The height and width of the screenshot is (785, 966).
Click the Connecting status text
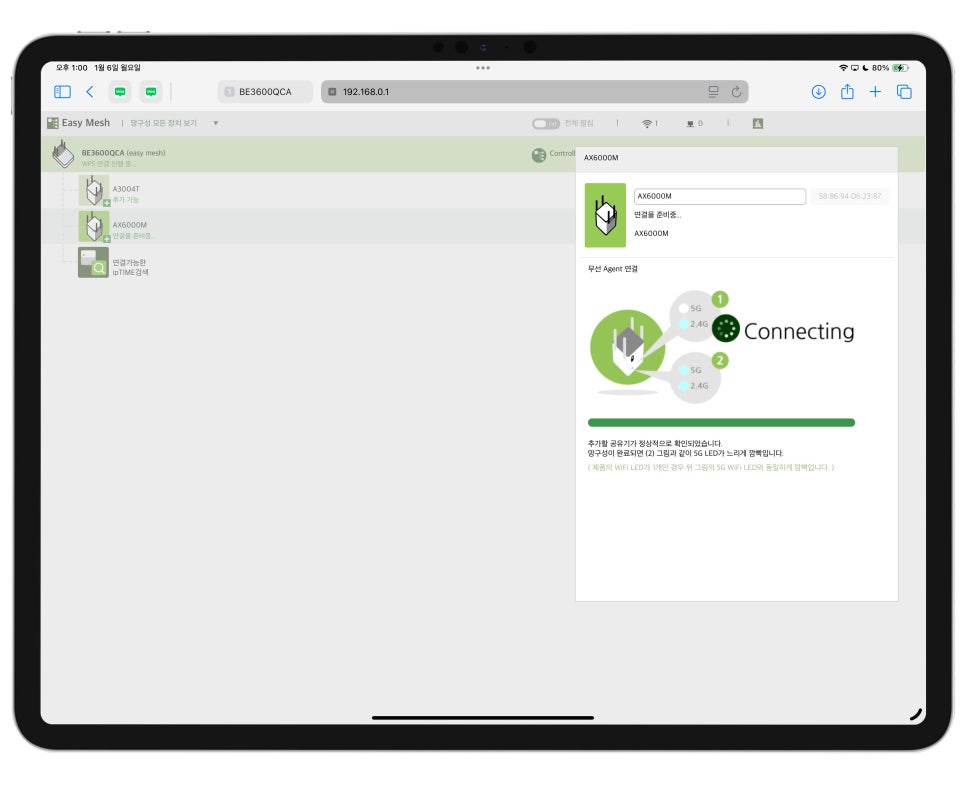point(798,331)
